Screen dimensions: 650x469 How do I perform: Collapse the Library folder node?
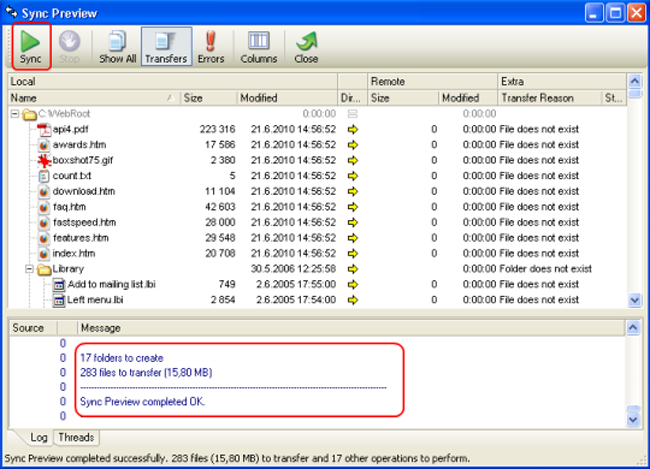(x=29, y=269)
